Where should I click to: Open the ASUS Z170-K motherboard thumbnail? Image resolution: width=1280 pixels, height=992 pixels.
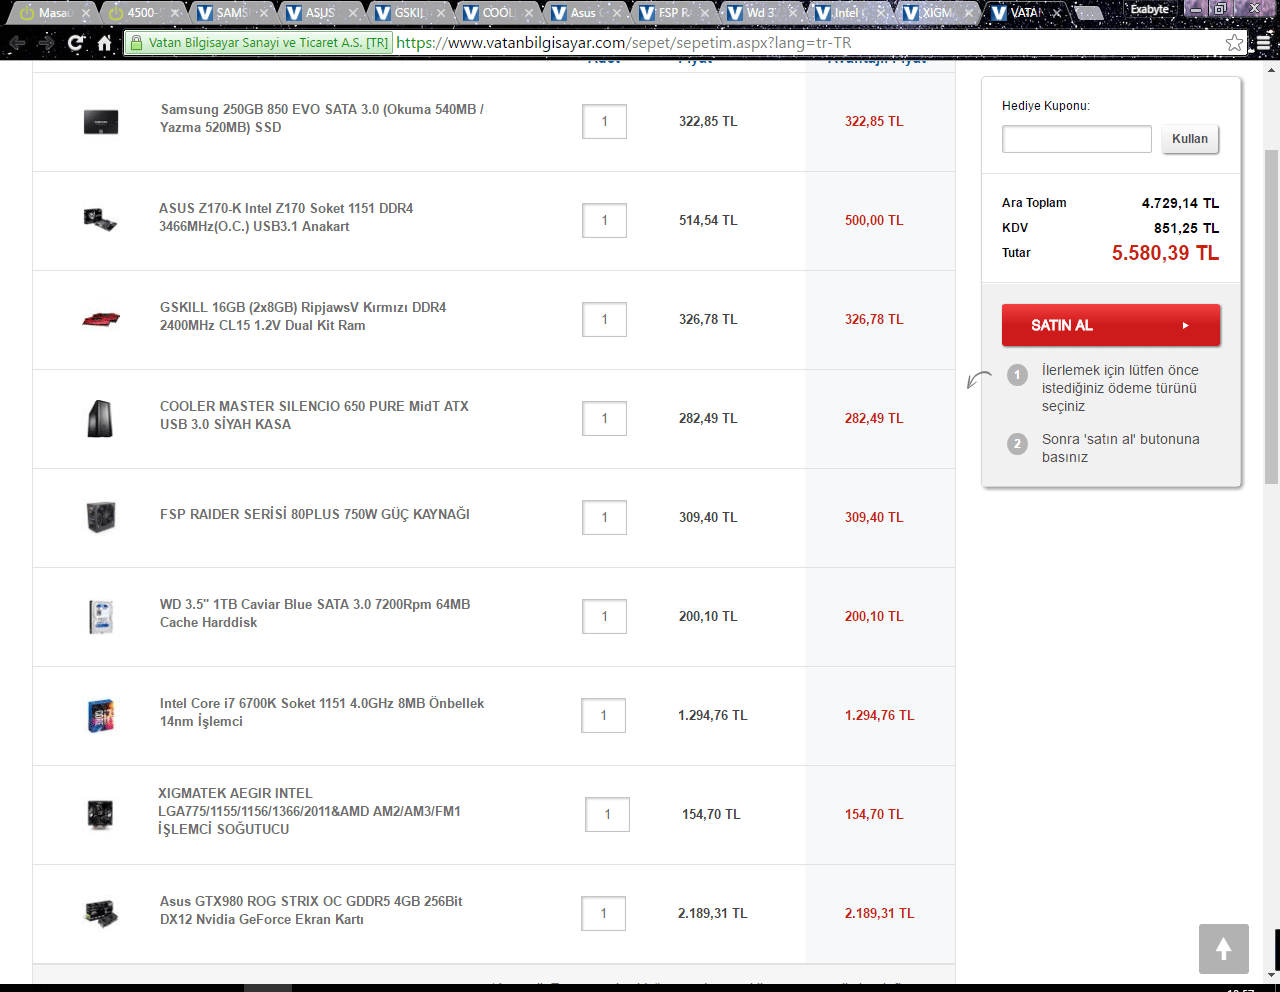click(100, 220)
